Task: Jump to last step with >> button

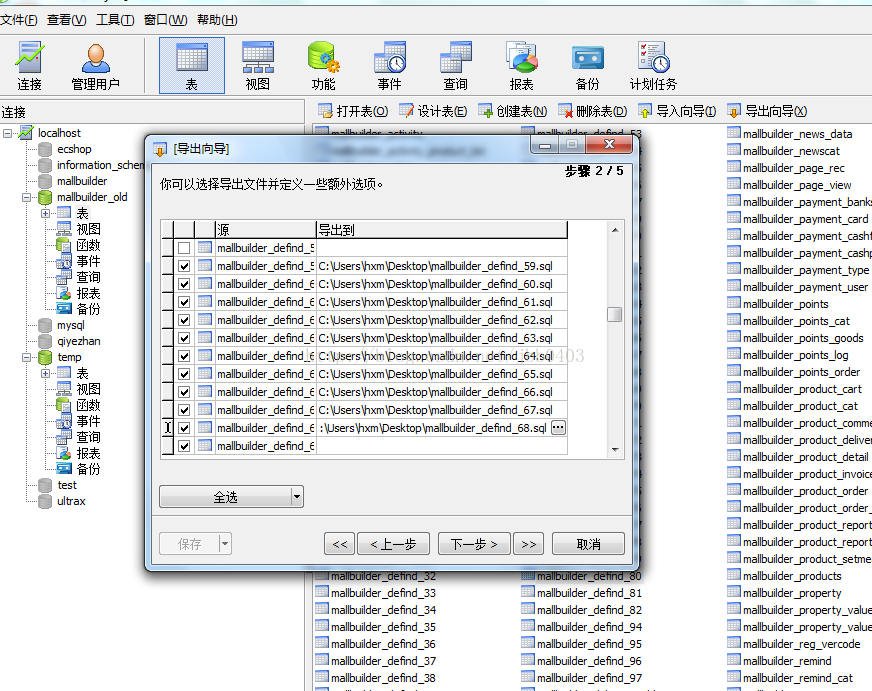Action: click(528, 544)
